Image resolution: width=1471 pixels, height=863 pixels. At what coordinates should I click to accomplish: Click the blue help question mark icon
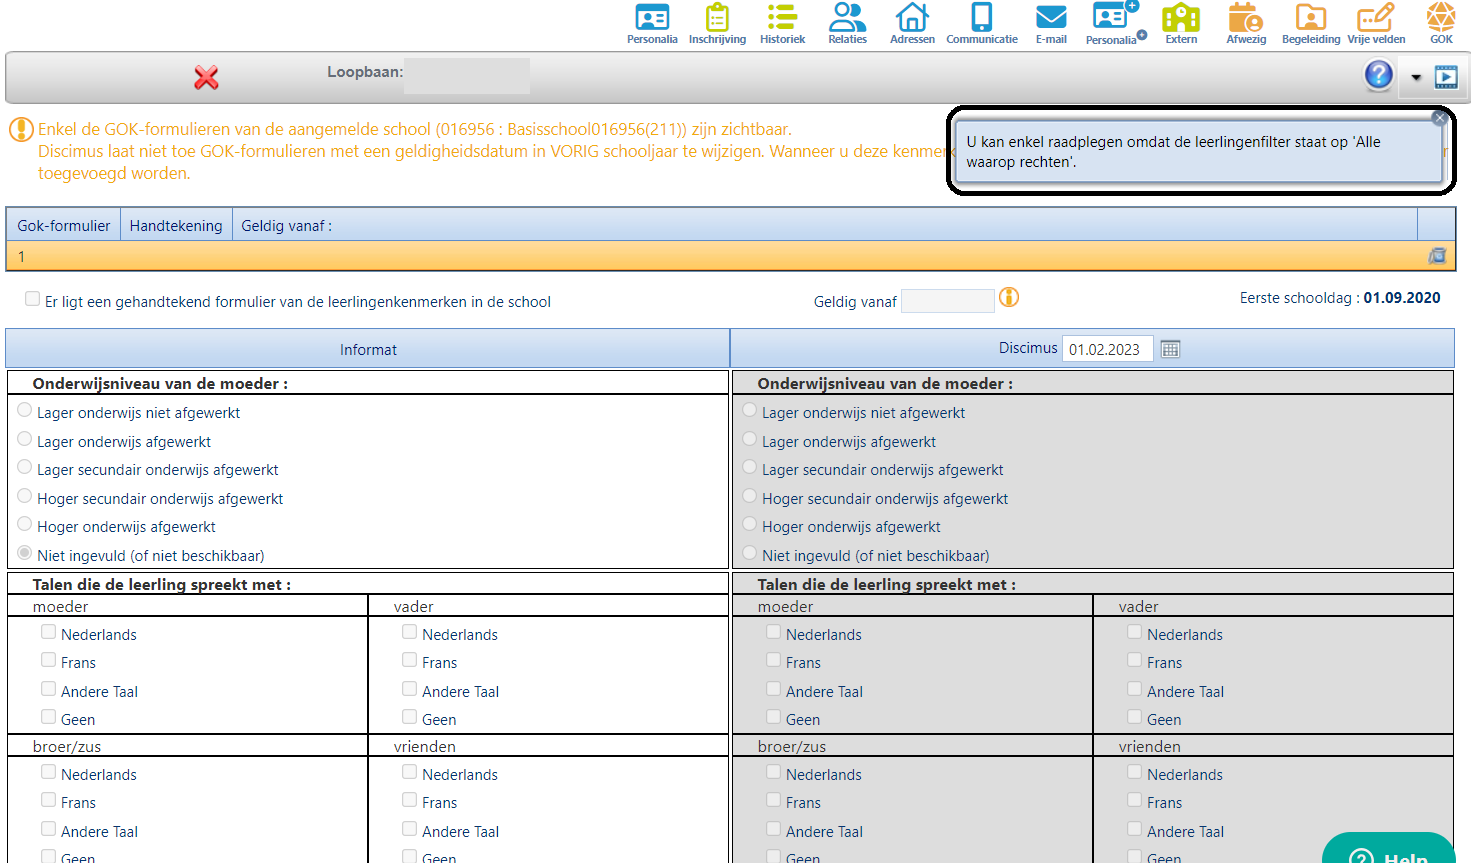[x=1378, y=75]
